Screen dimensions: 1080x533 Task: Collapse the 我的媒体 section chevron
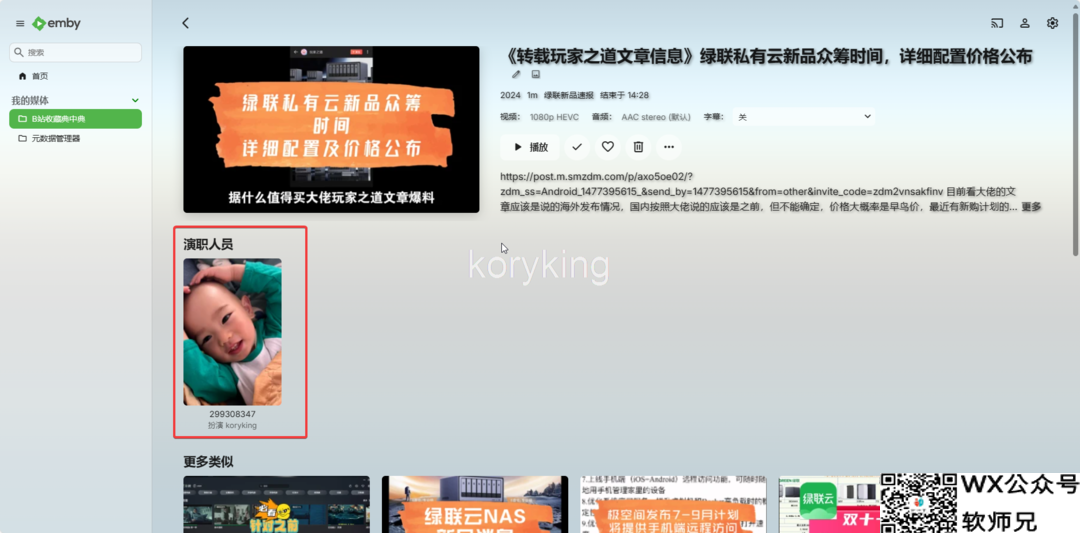(135, 101)
